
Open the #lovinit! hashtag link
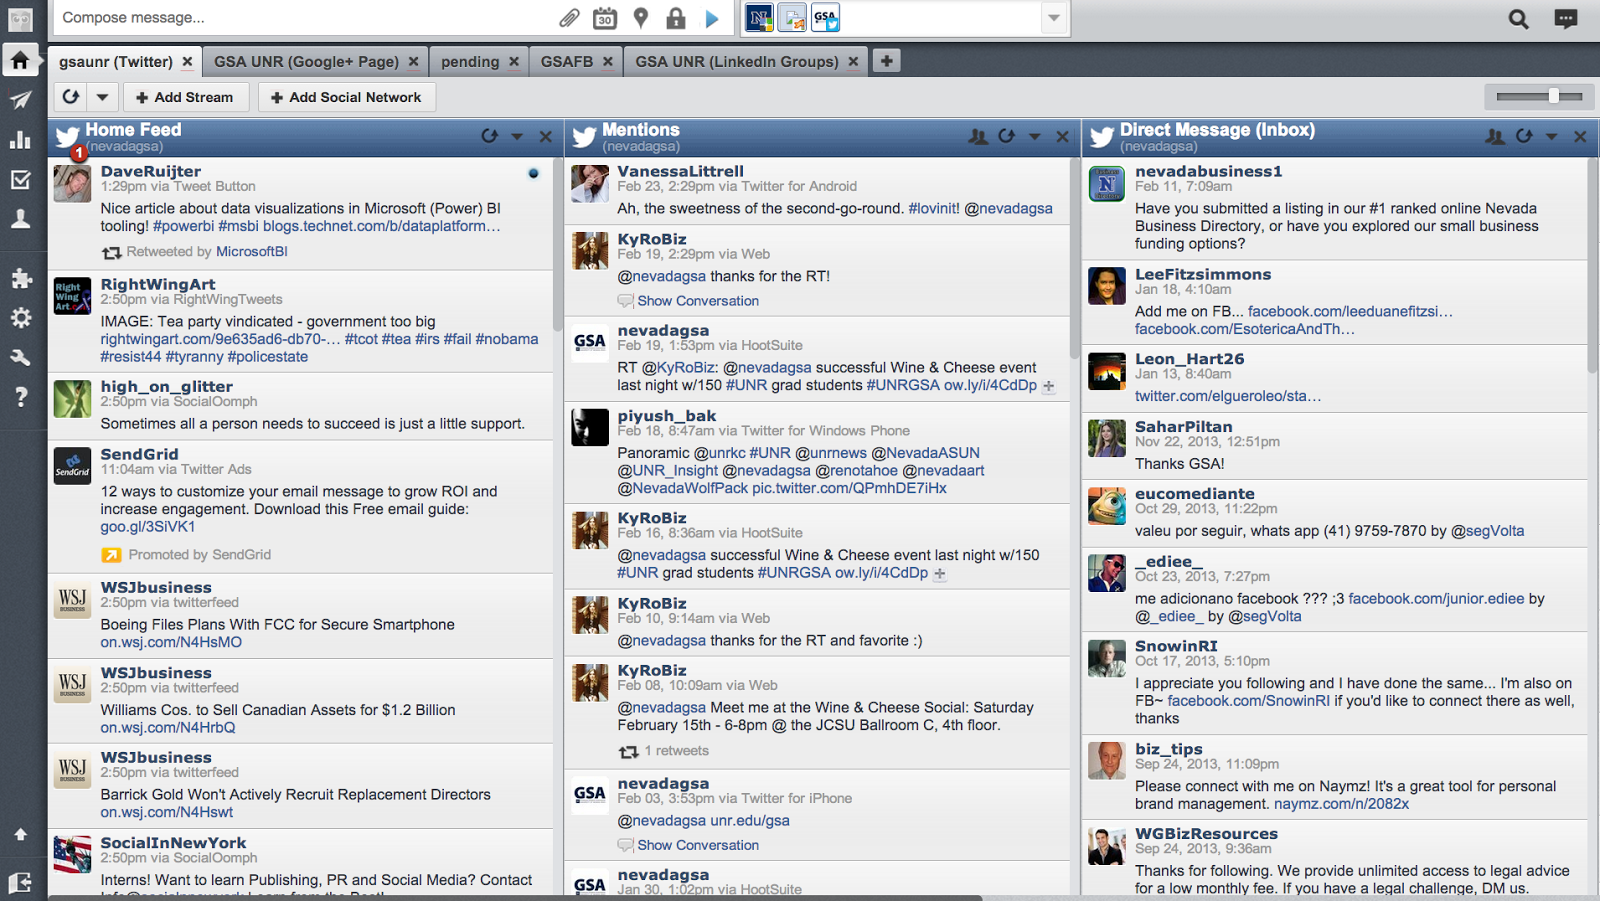coord(933,208)
